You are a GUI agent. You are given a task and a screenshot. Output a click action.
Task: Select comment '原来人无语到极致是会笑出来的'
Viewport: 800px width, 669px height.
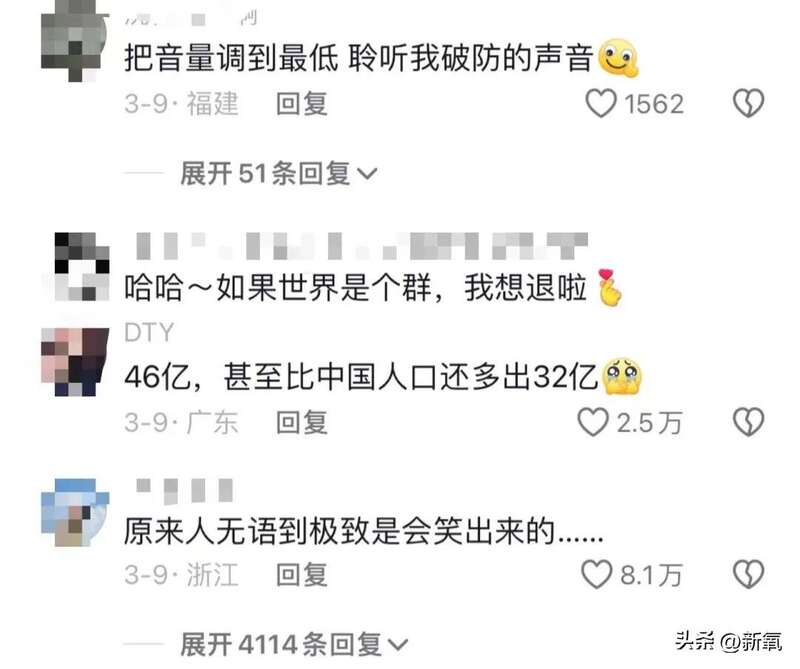coord(364,531)
